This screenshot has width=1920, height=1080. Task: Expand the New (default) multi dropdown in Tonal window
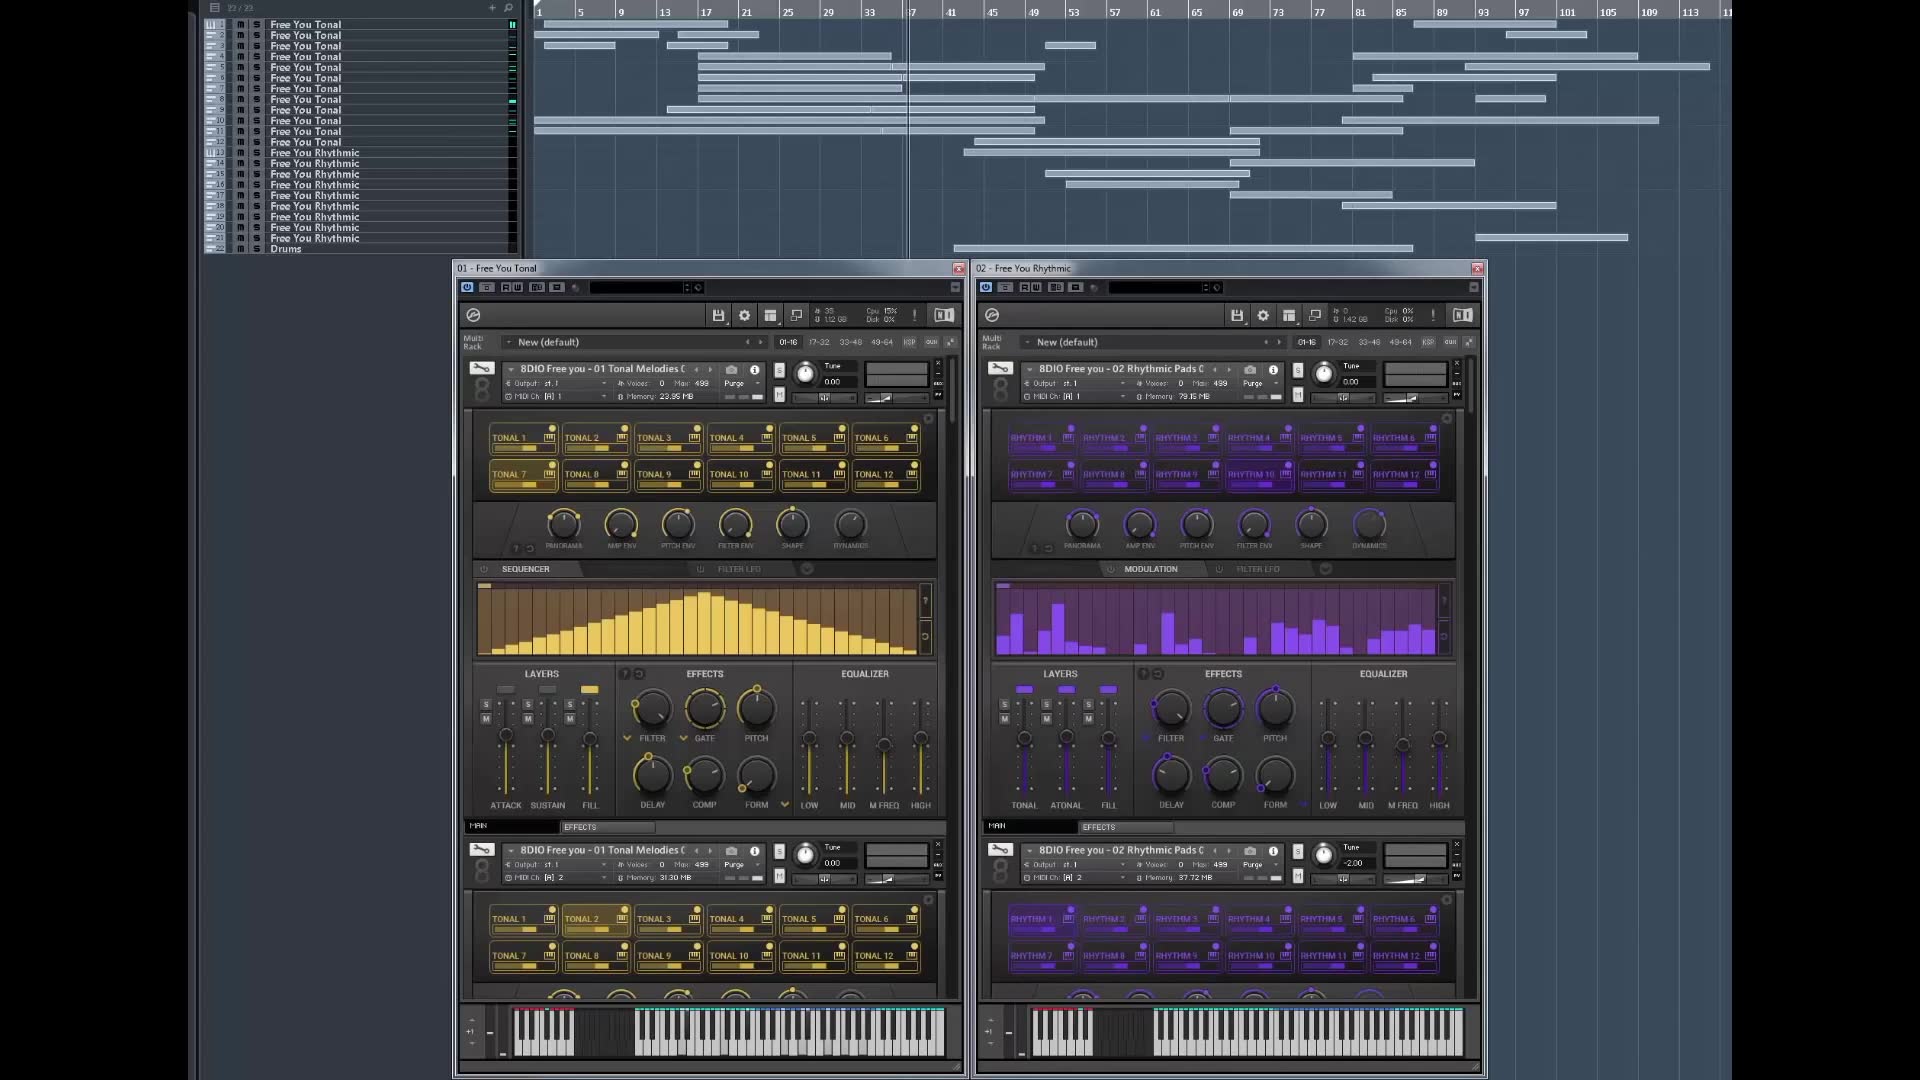coord(509,342)
